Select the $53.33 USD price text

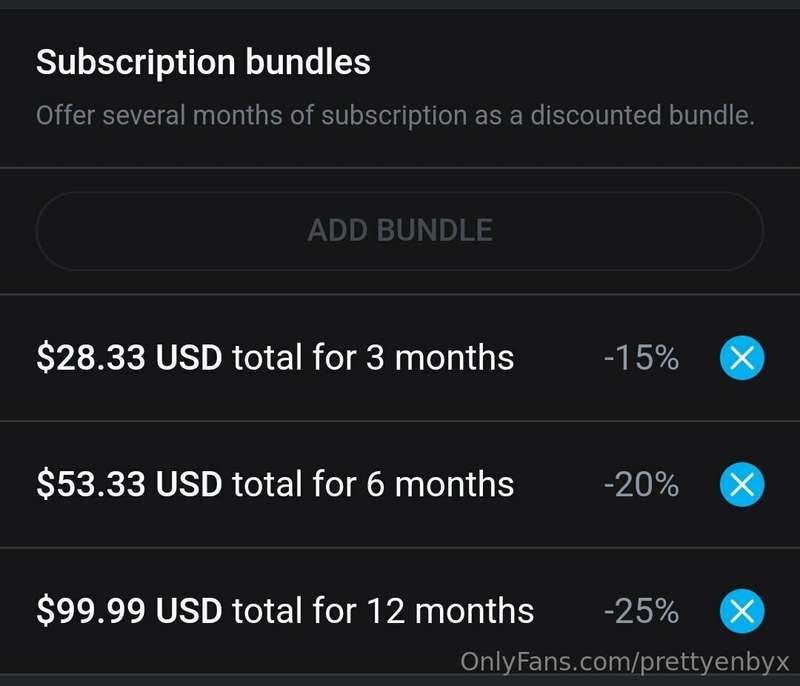coord(129,484)
